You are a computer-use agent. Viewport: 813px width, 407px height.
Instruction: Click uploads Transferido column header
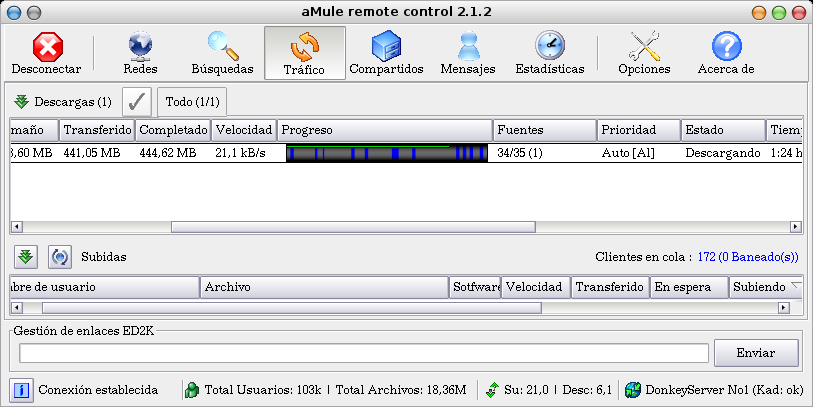610,287
